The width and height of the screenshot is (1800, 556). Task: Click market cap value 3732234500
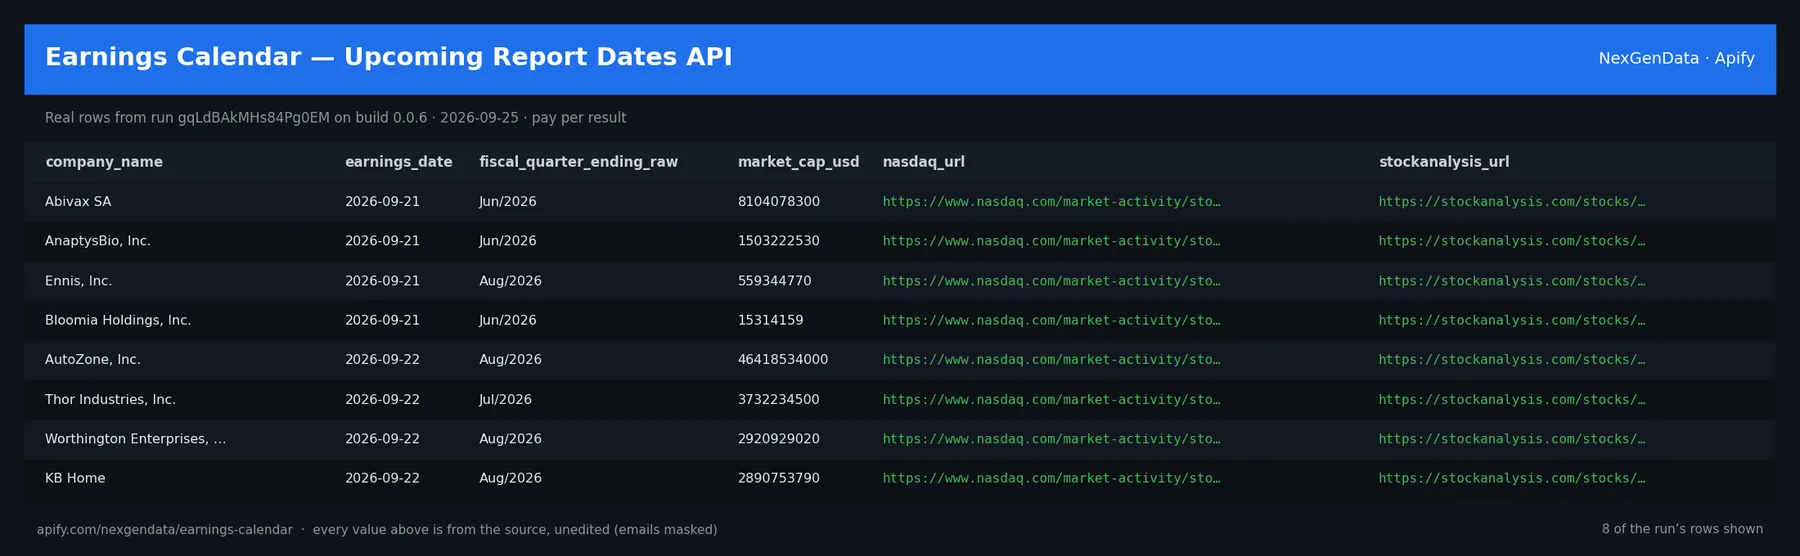click(x=779, y=400)
